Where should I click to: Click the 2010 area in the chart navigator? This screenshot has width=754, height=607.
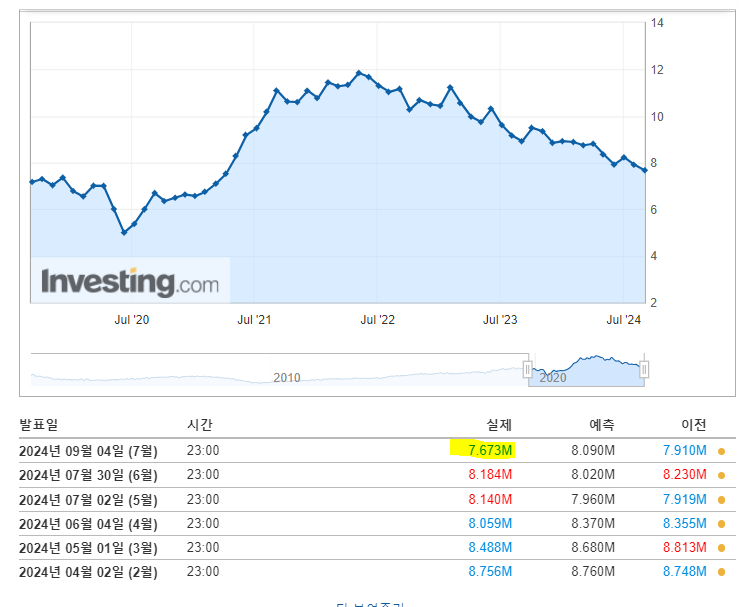287,377
